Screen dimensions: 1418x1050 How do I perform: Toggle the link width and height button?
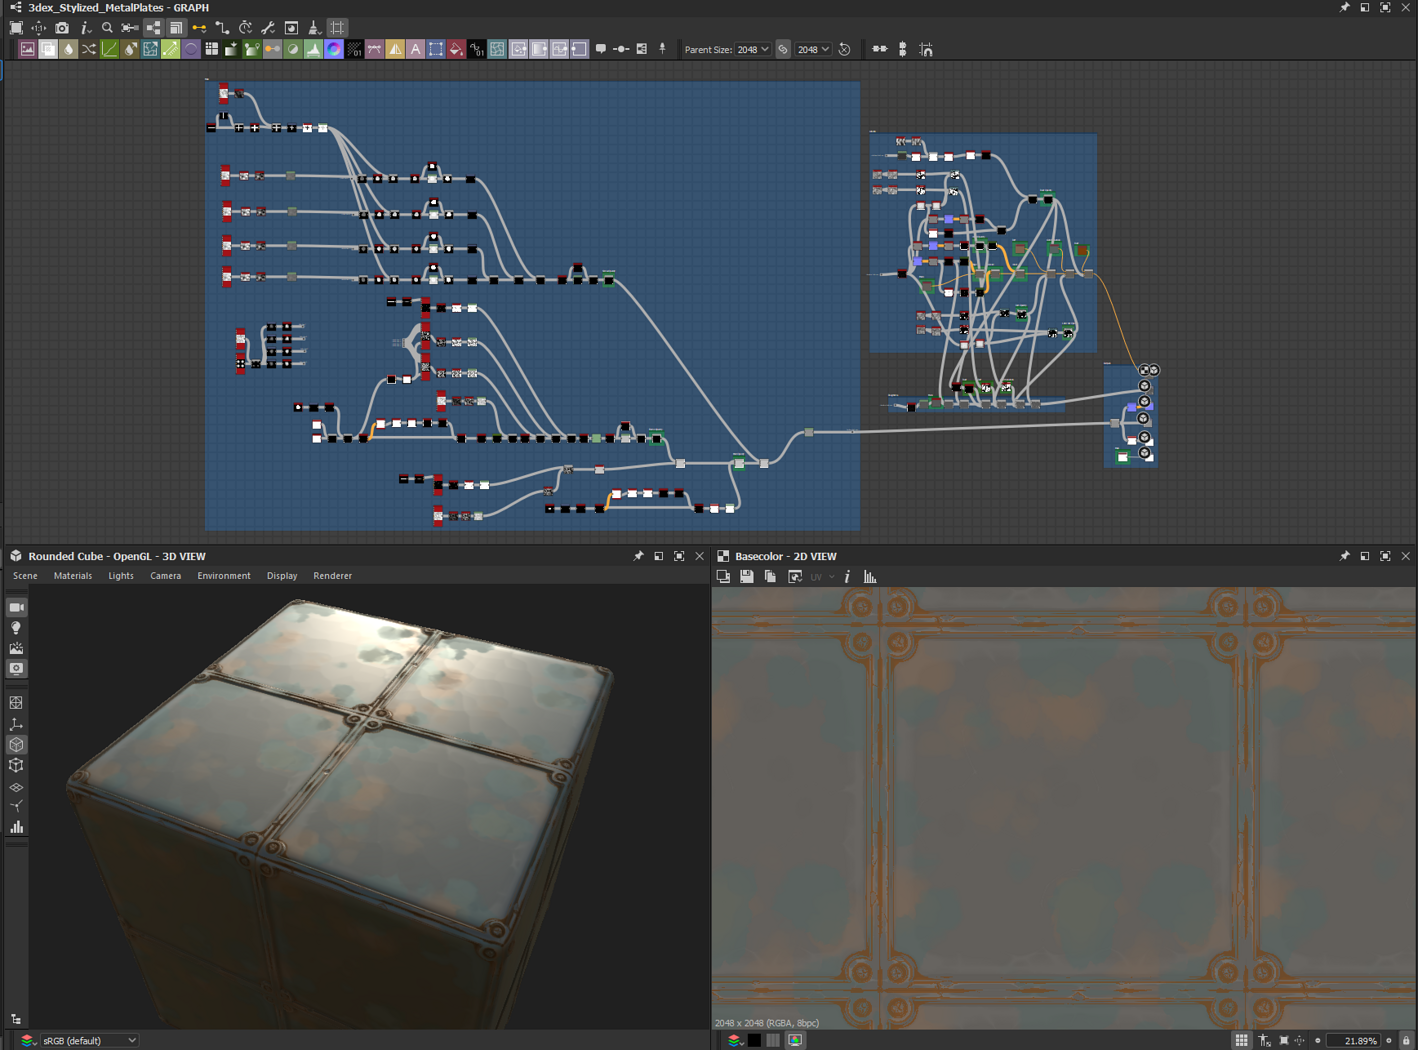click(x=783, y=49)
